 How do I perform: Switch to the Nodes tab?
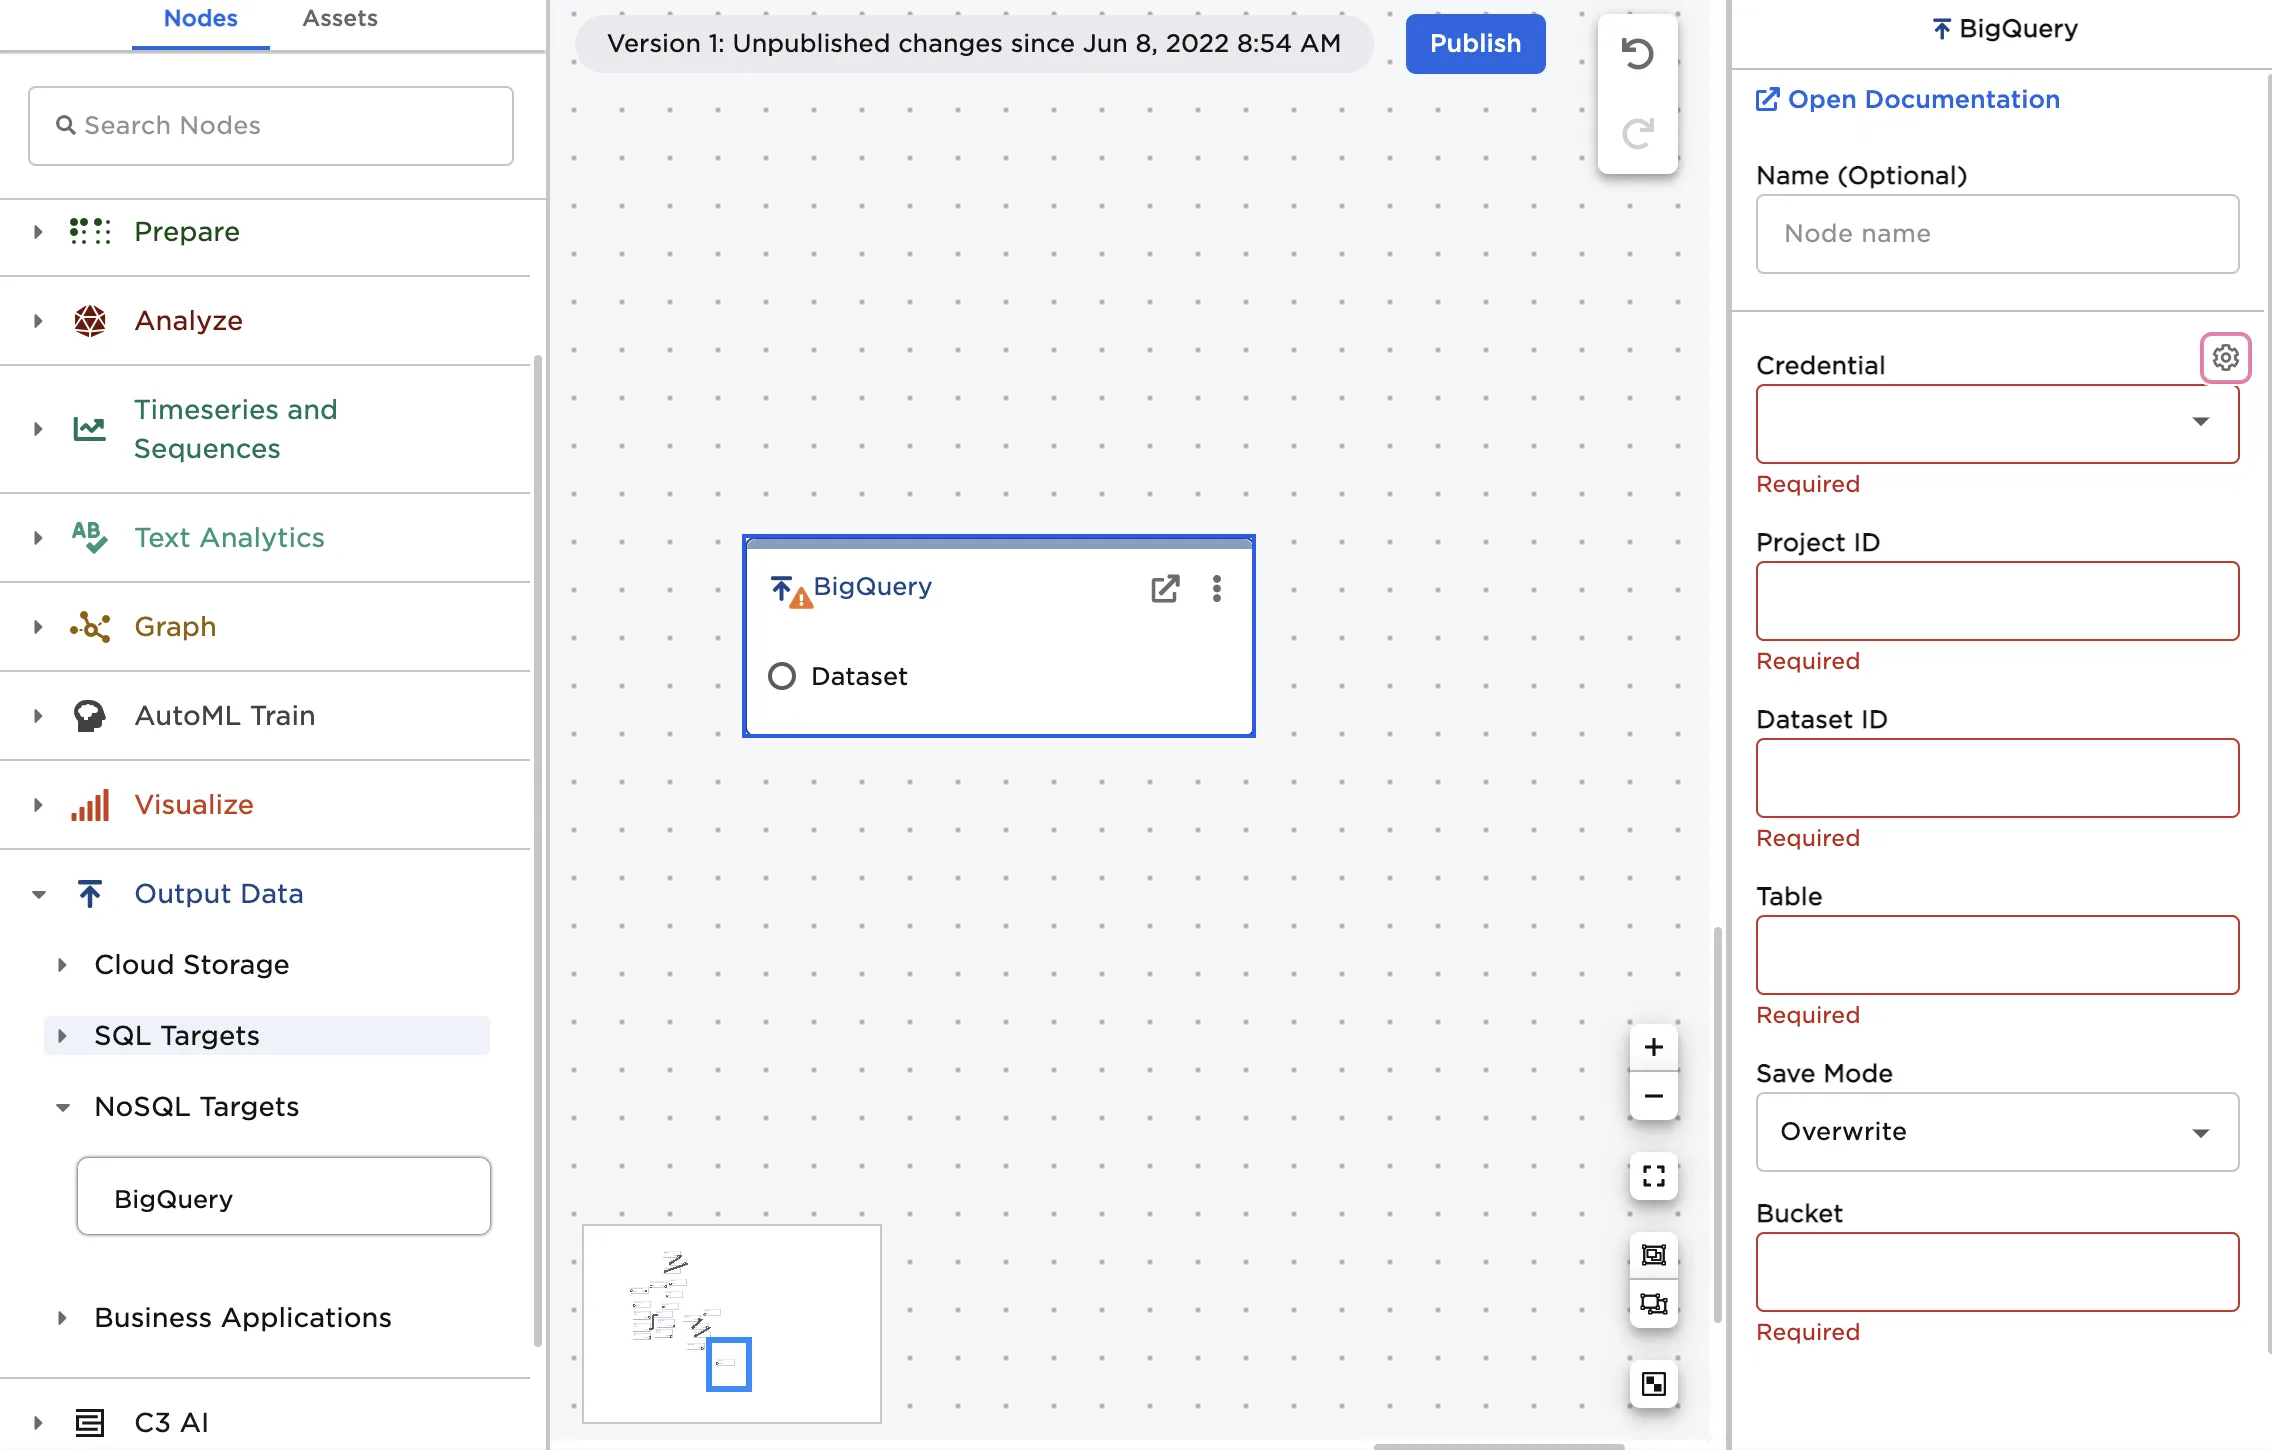pos(200,18)
